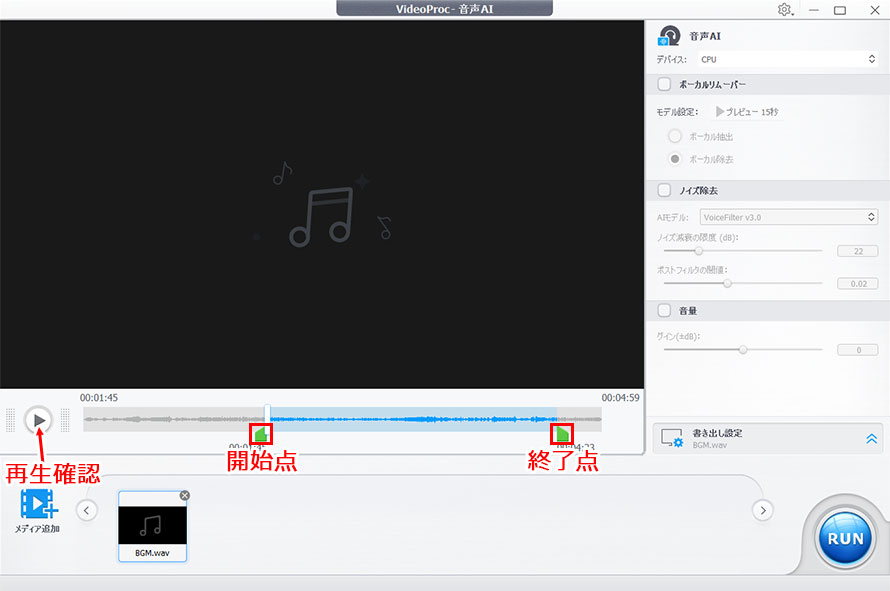Click the noise attenuation limit slider handle
Viewport: 890px width, 591px height.
coord(699,250)
